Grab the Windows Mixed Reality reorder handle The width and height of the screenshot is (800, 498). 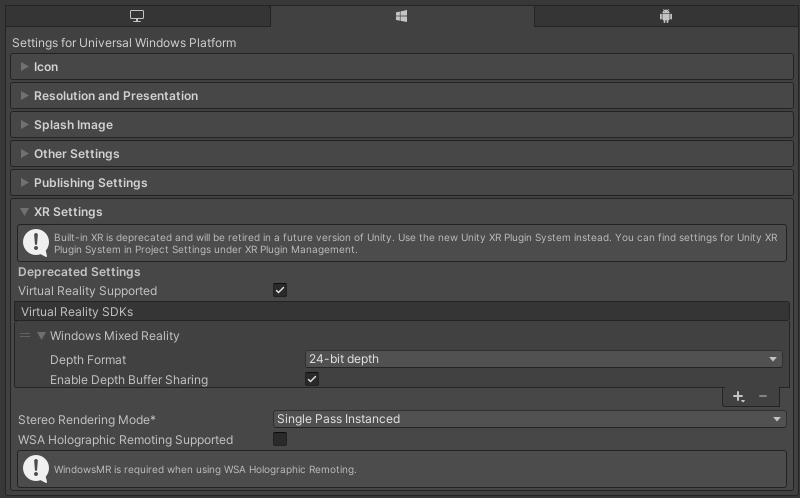coord(25,335)
